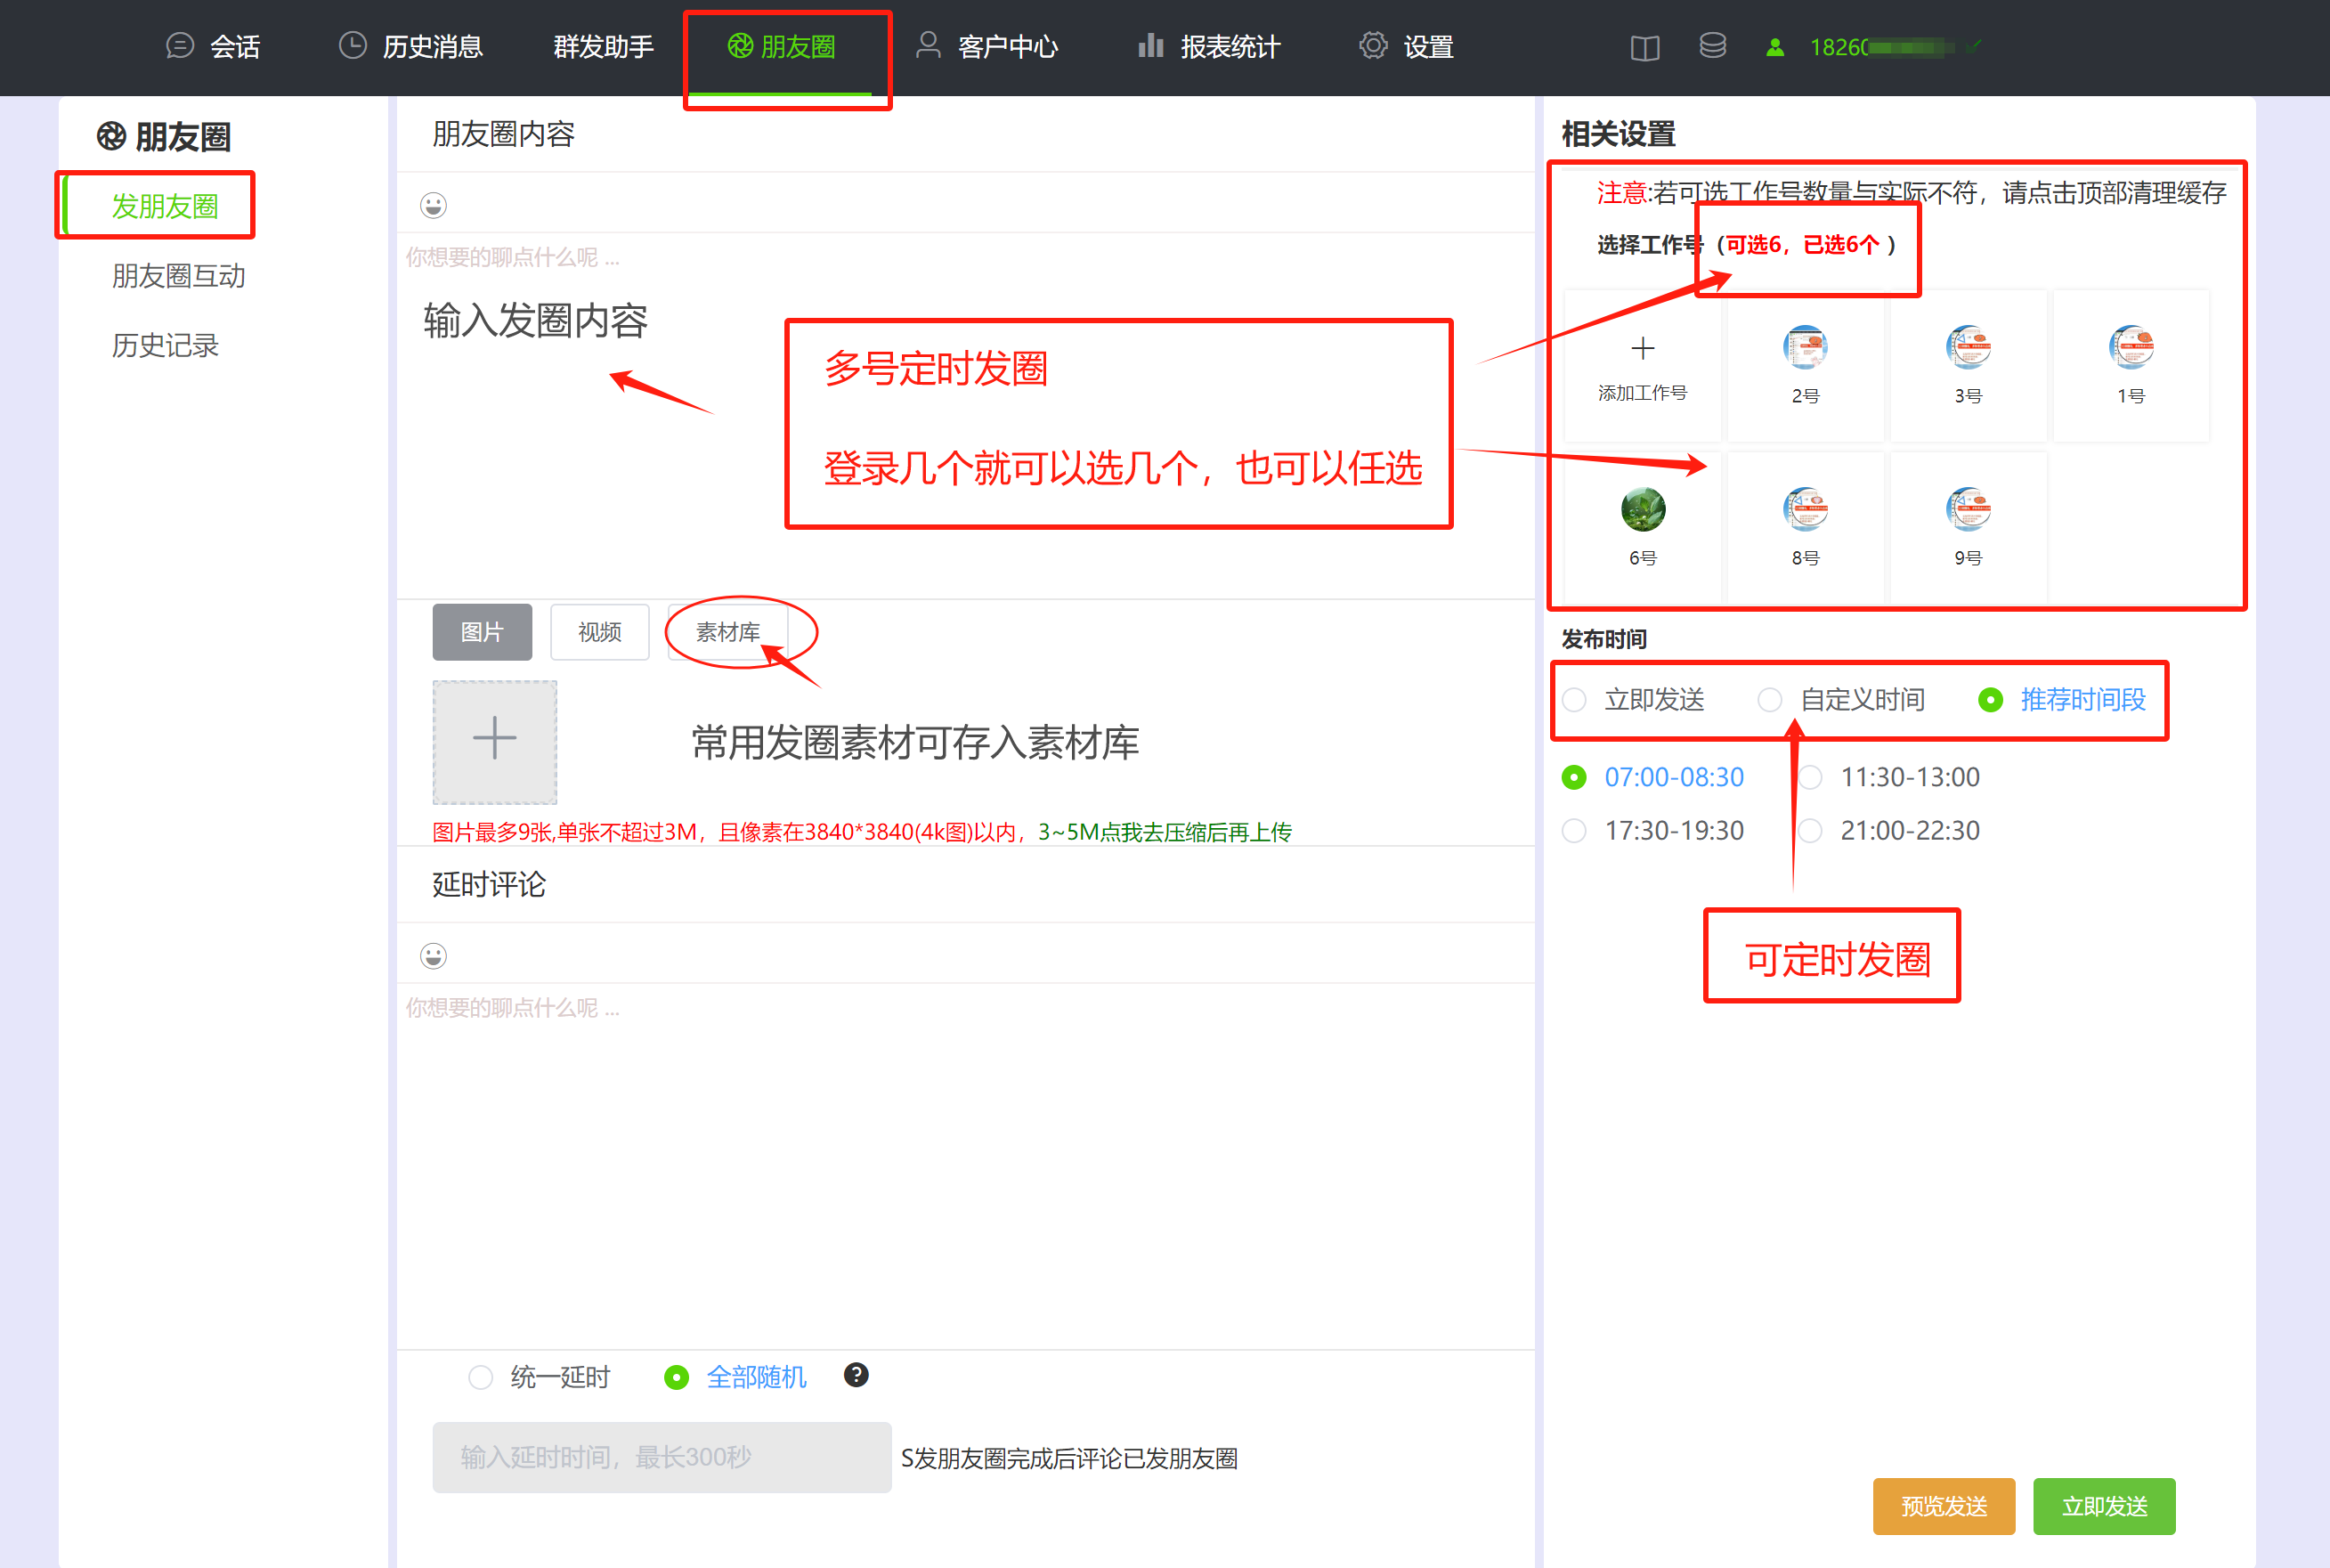Image resolution: width=2330 pixels, height=1568 pixels.
Task: Open 朋友圈互动 in left sidebar
Action: 178,276
